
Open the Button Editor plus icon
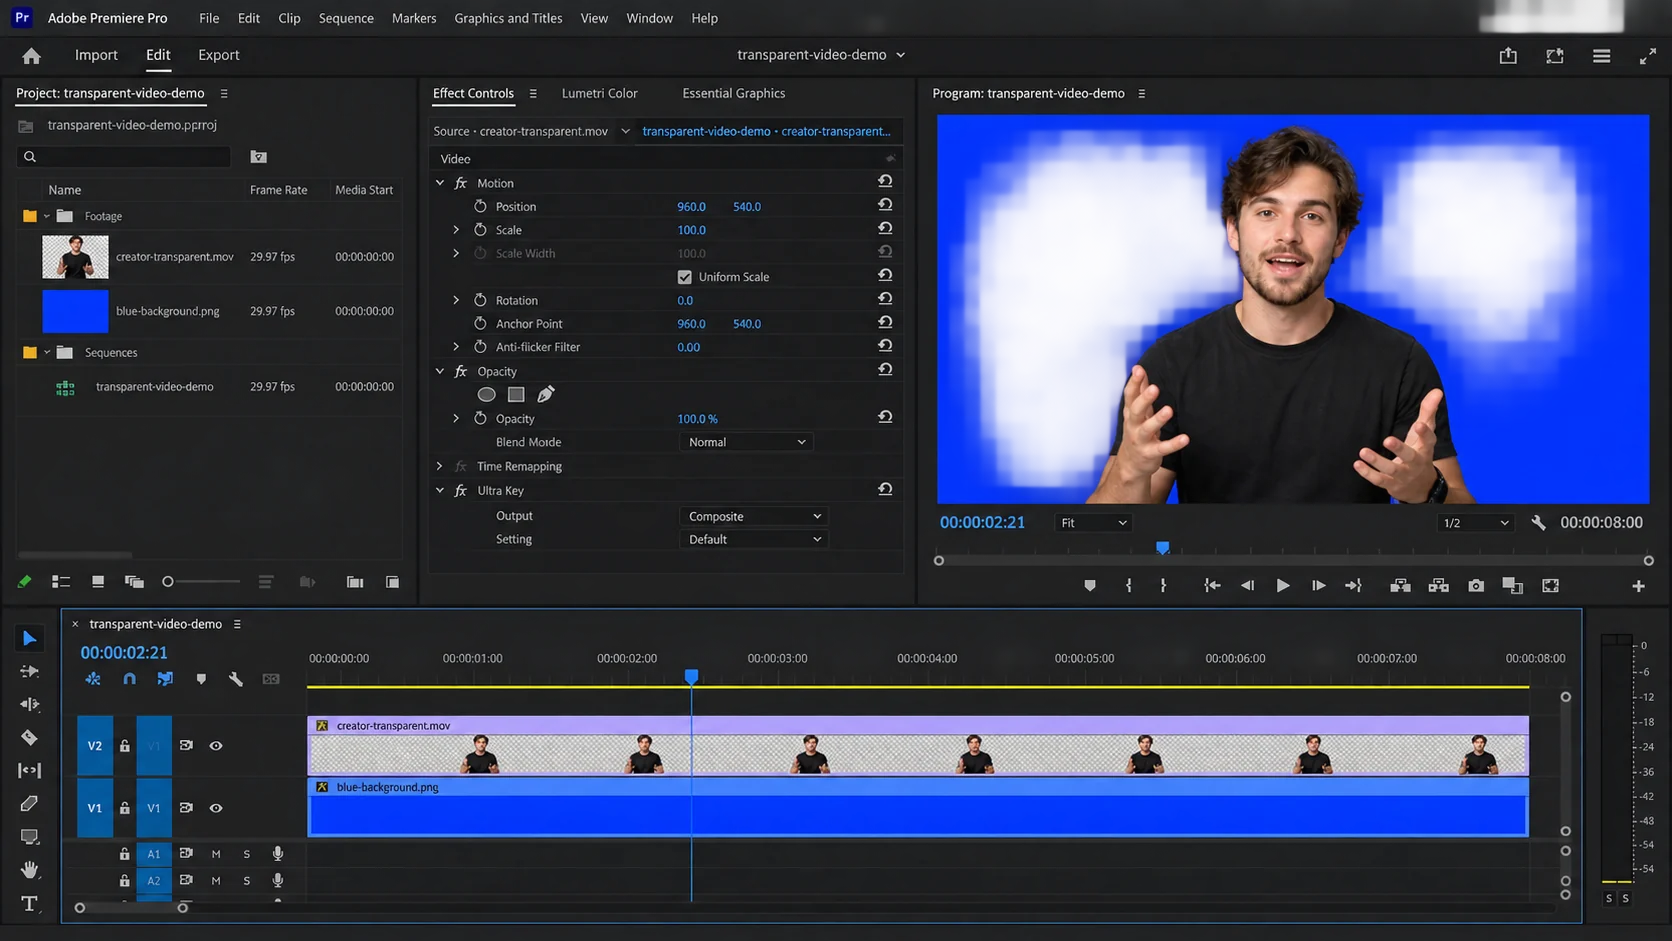(1638, 586)
